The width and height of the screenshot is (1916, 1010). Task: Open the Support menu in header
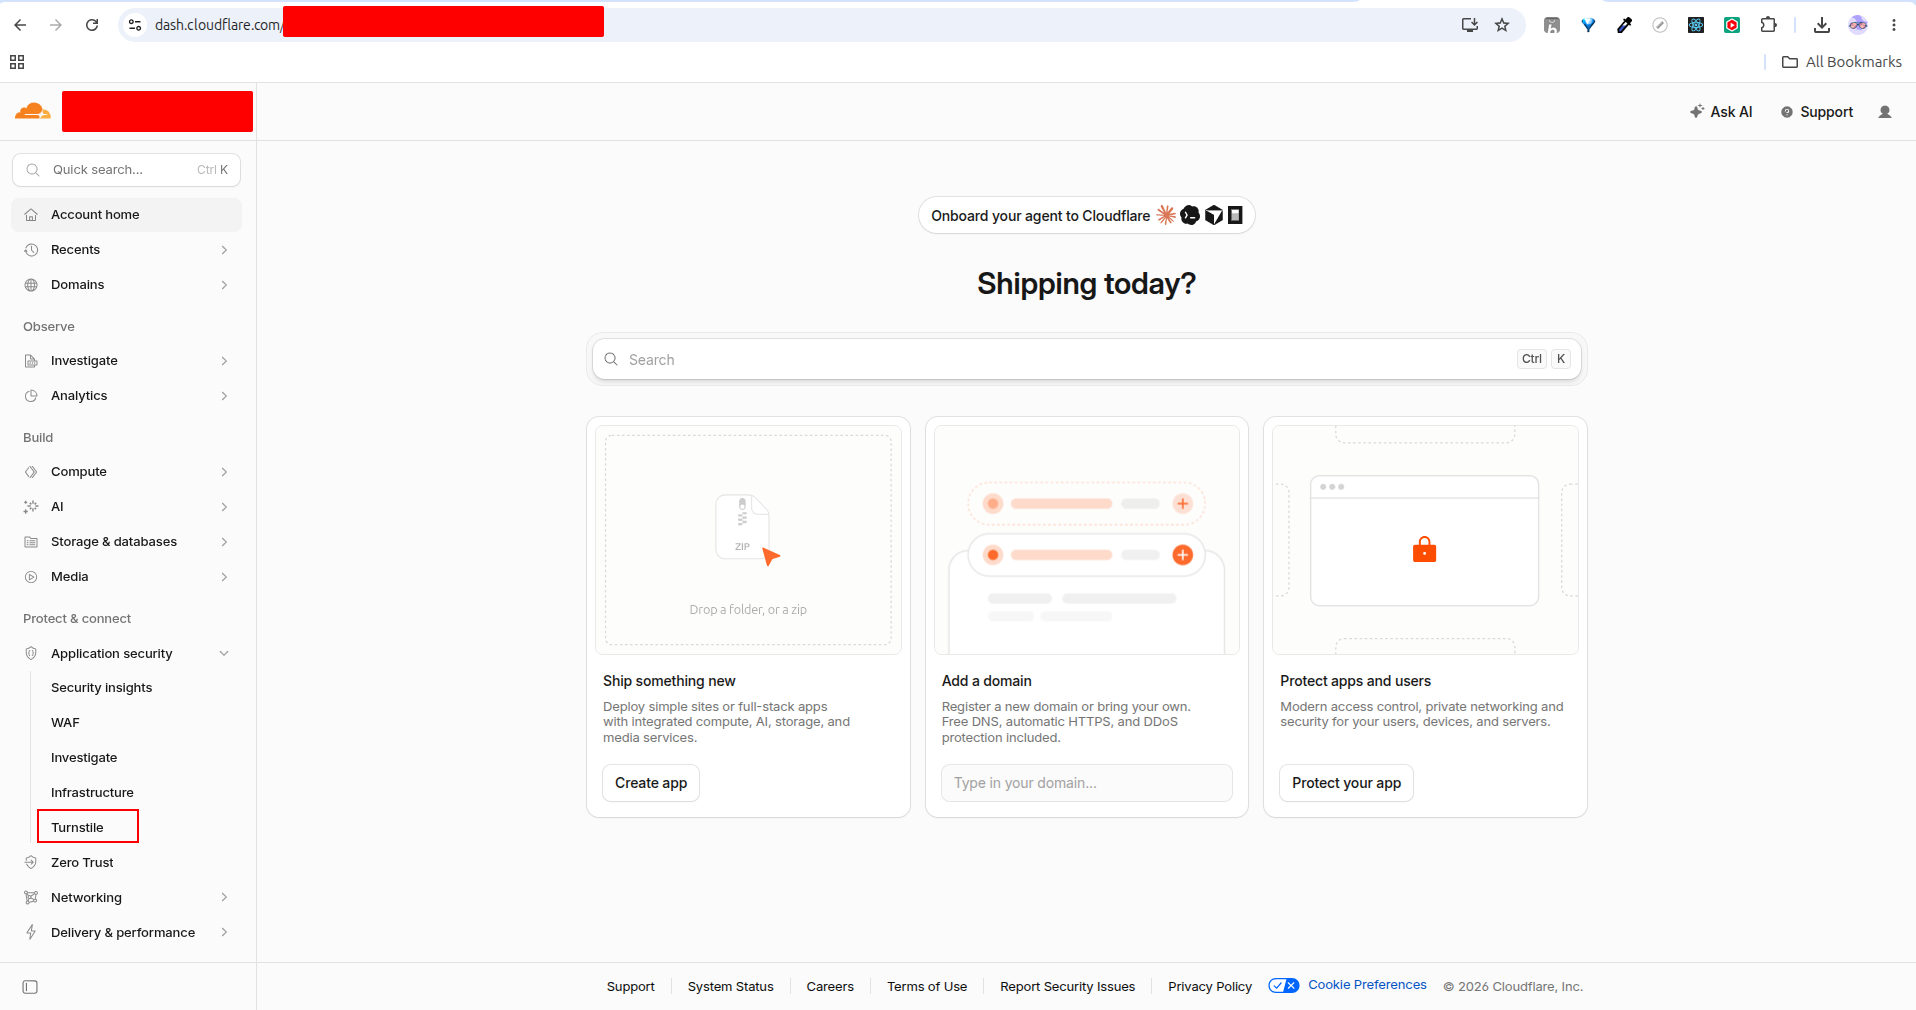[x=1817, y=112]
